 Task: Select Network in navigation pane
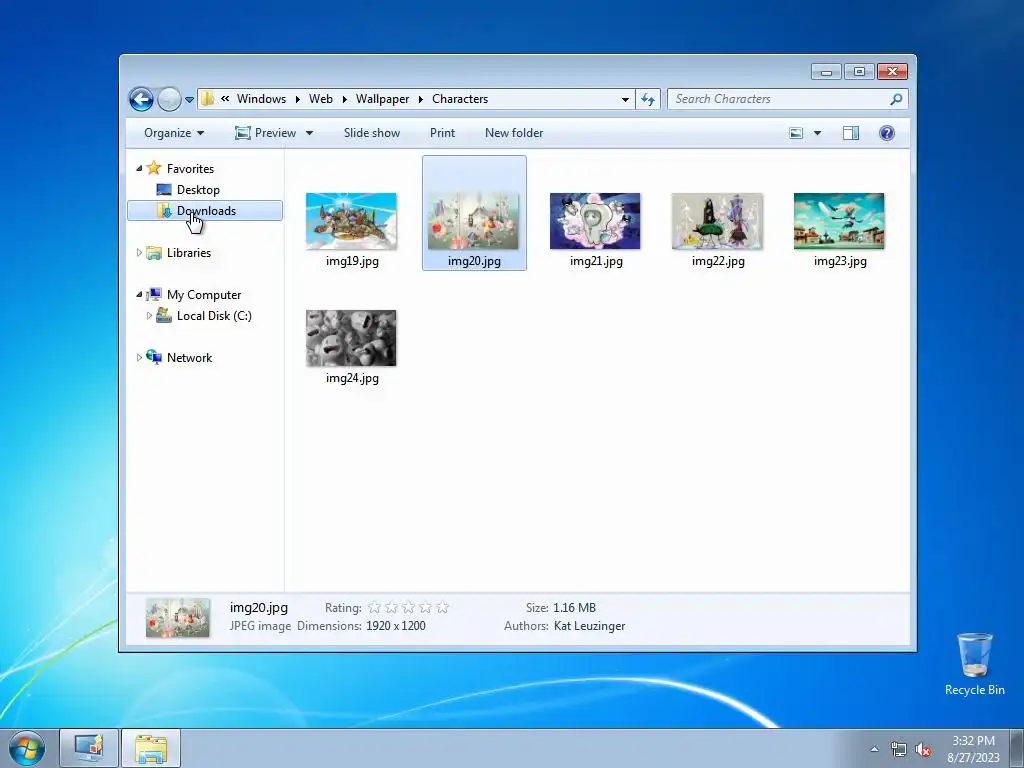189,357
